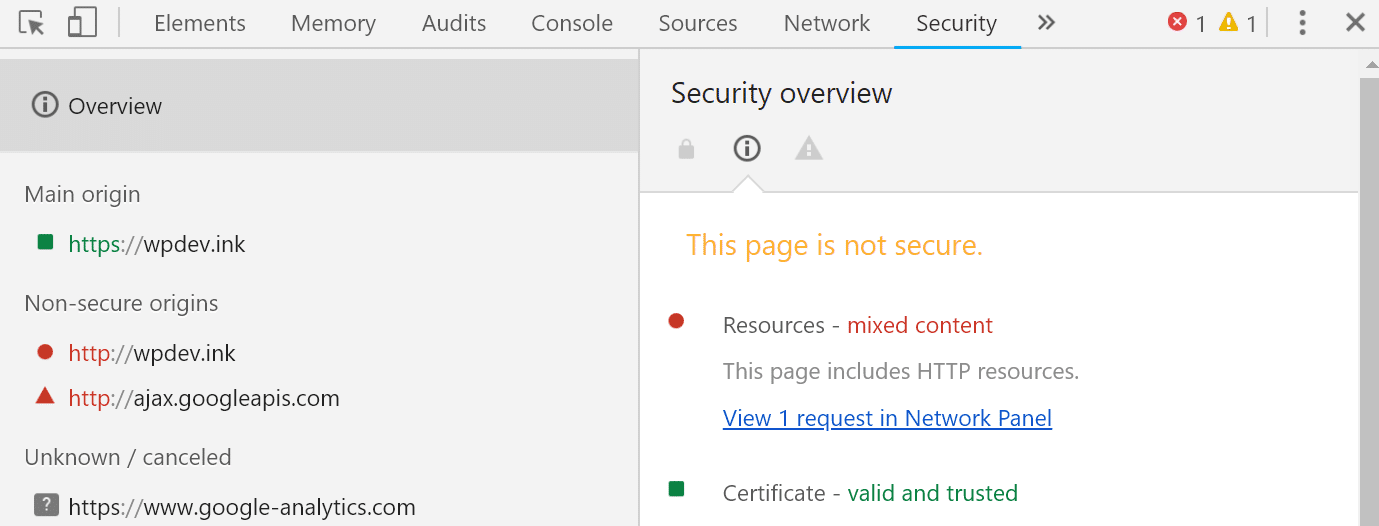Click the Main origin heading
This screenshot has width=1379, height=526.
[x=82, y=194]
